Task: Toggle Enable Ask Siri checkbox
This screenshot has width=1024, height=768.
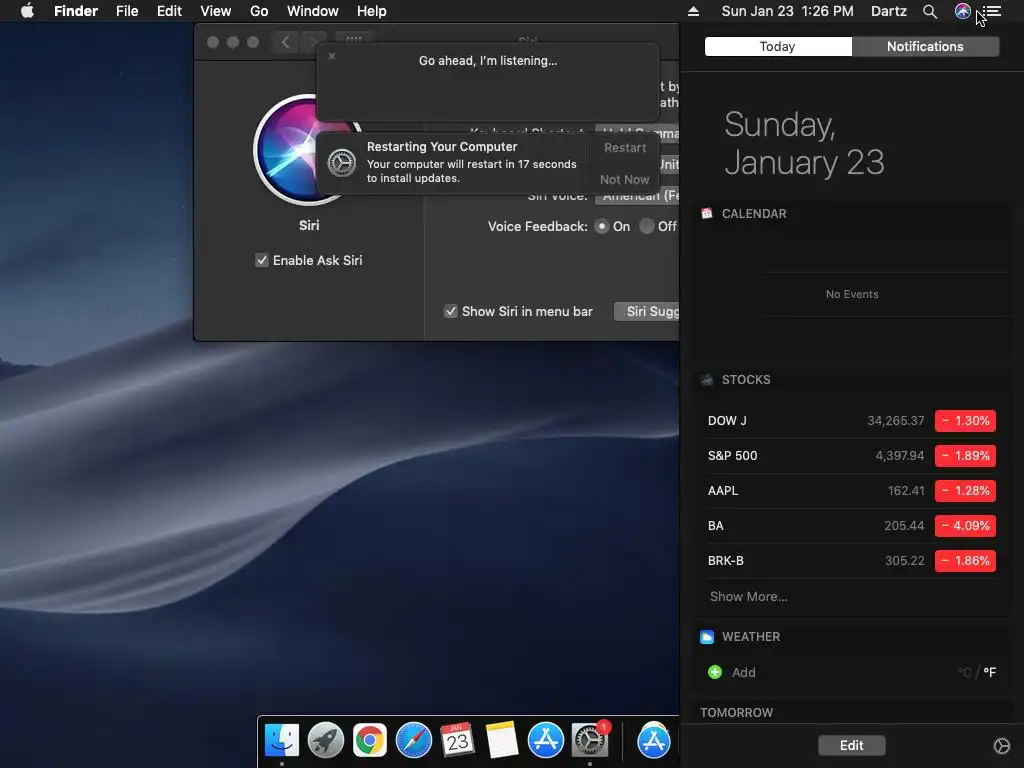Action: click(262, 260)
